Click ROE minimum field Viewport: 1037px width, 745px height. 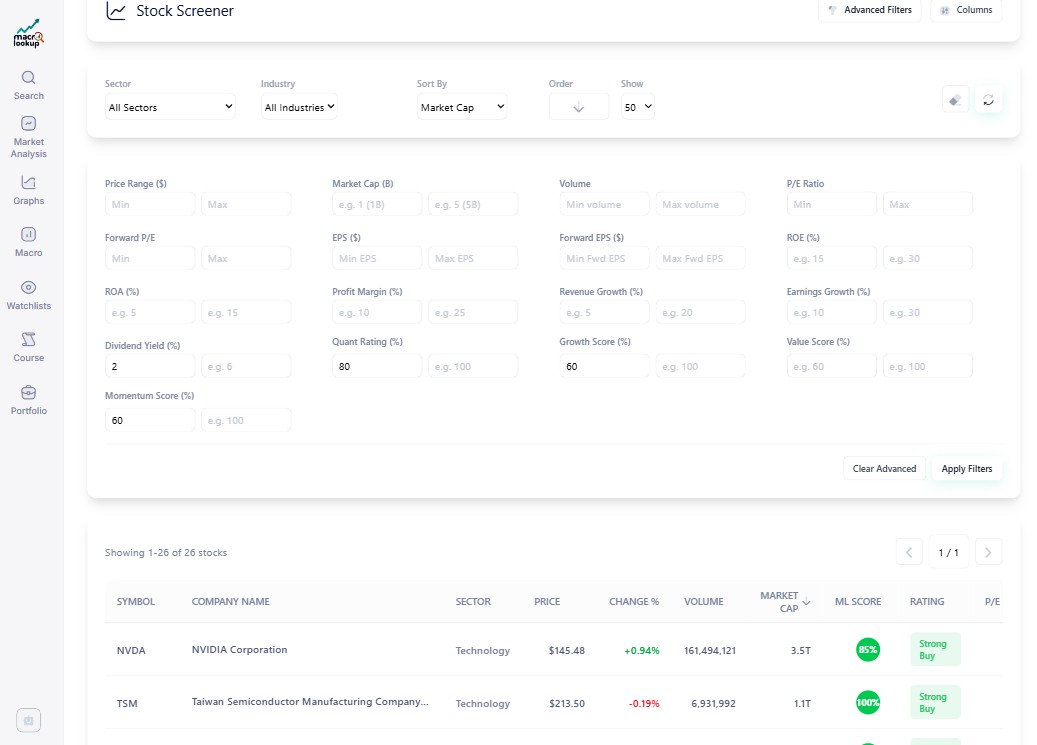[831, 258]
